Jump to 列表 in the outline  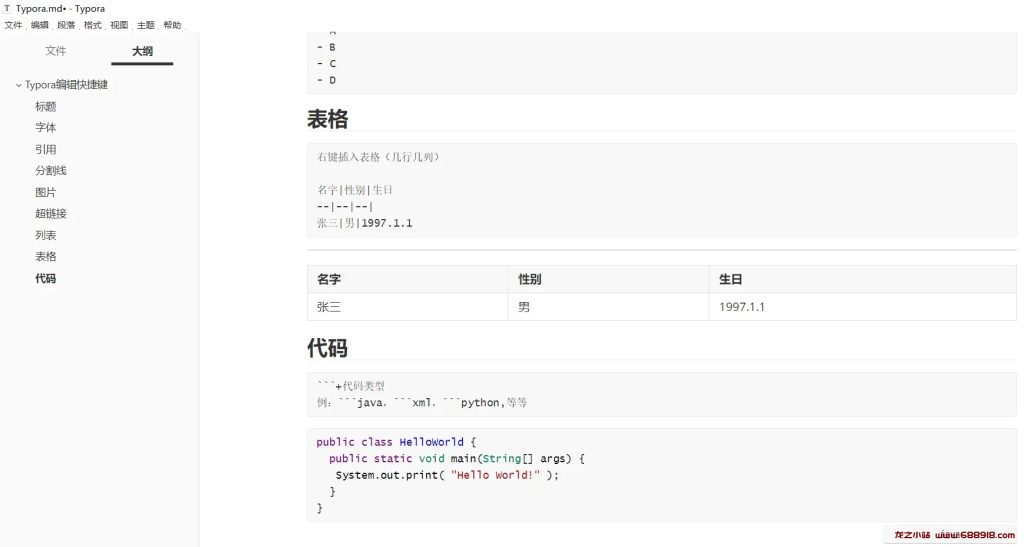pos(46,235)
